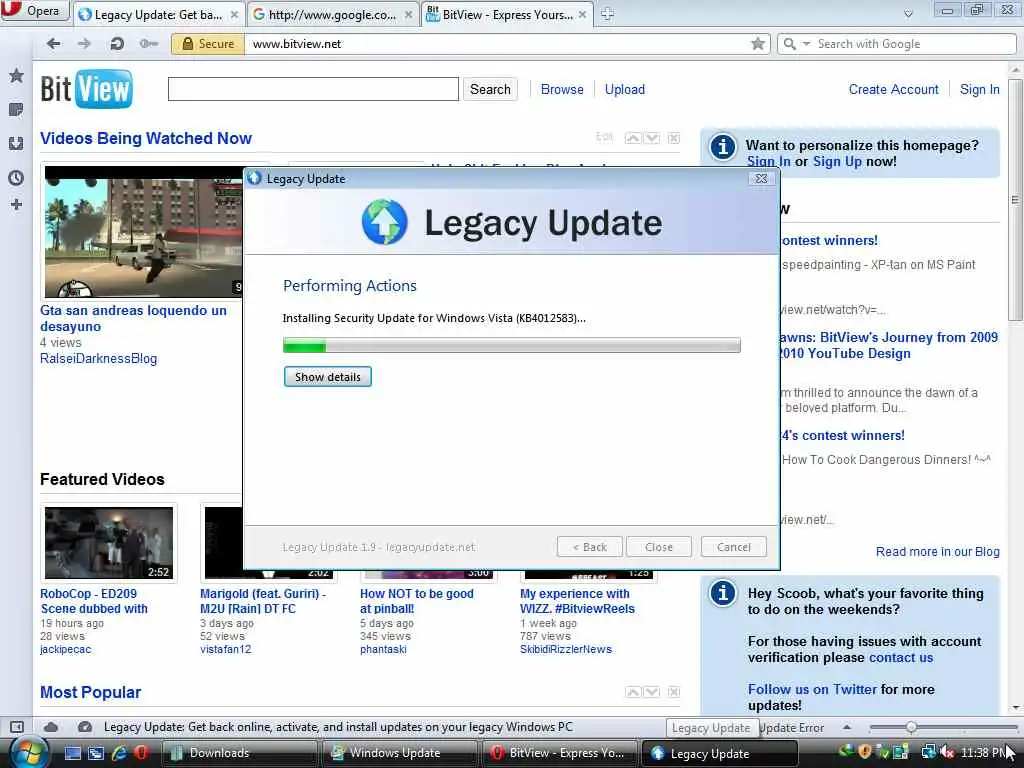The width and height of the screenshot is (1024, 768).
Task: Open RalseiDarknessBlog channel link
Action: click(x=99, y=359)
